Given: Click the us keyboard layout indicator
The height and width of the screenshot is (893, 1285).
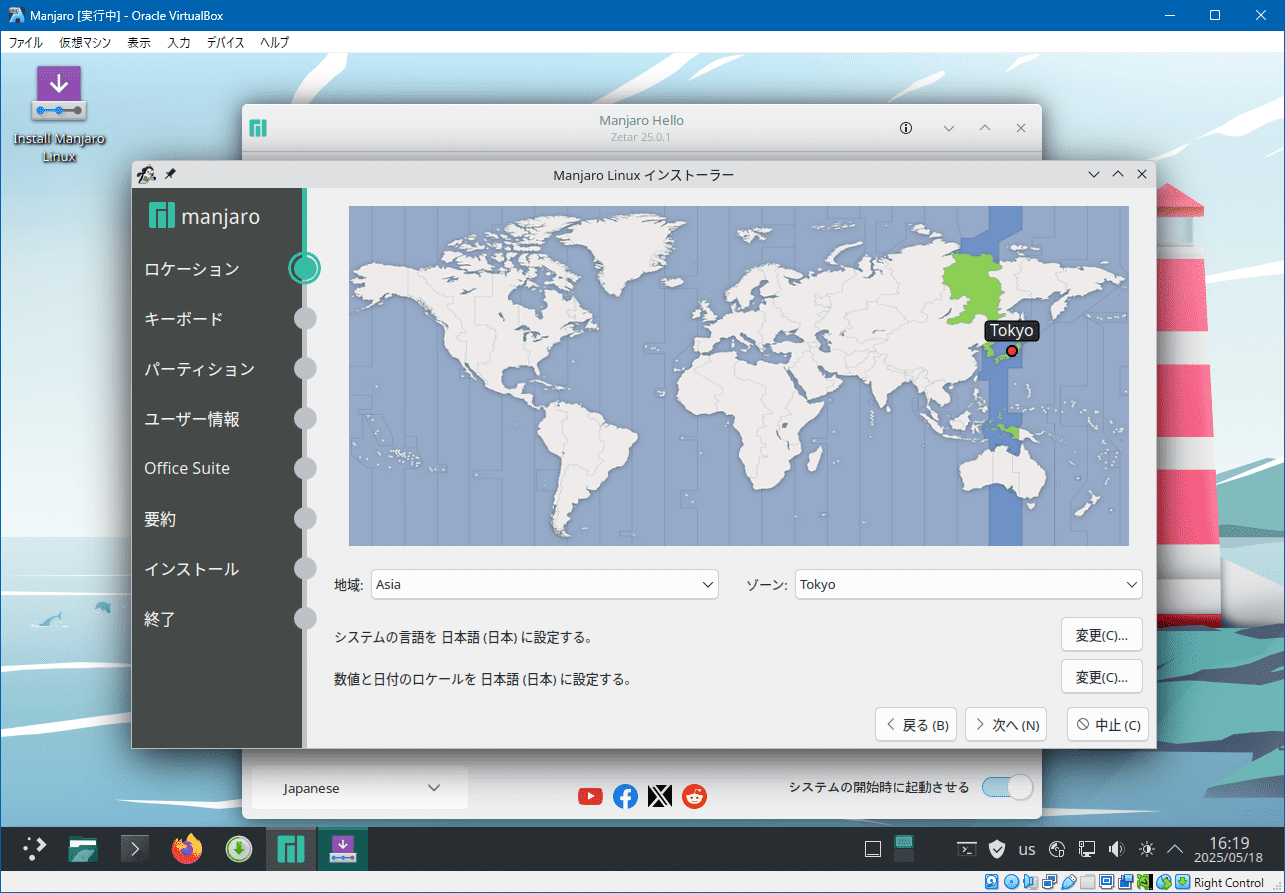Looking at the screenshot, I should point(1026,850).
